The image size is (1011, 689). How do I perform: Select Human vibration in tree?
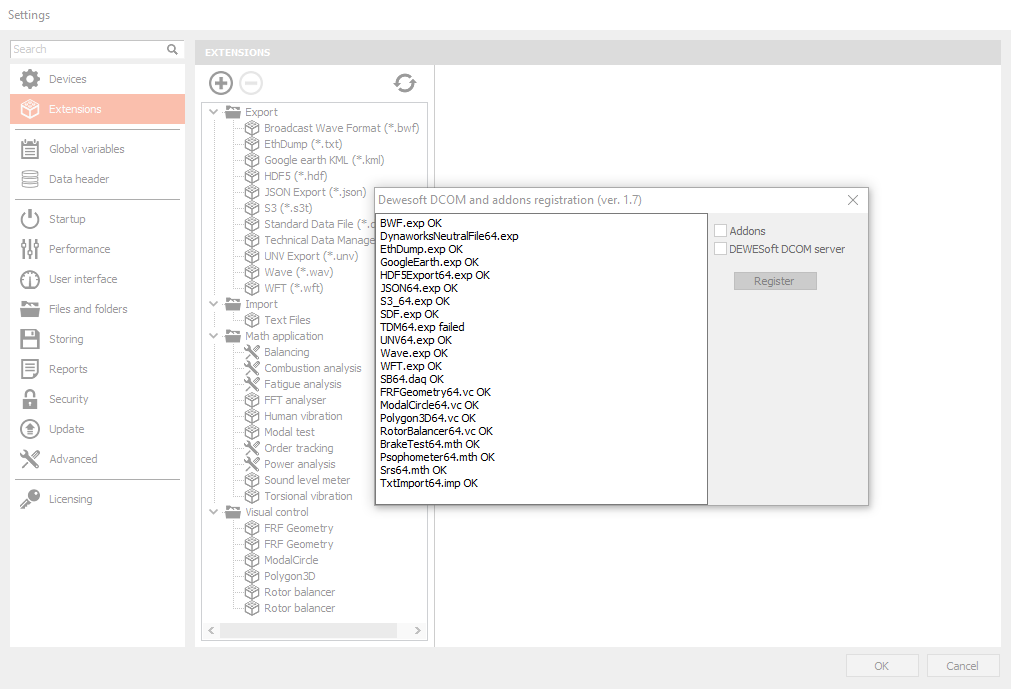pos(303,416)
